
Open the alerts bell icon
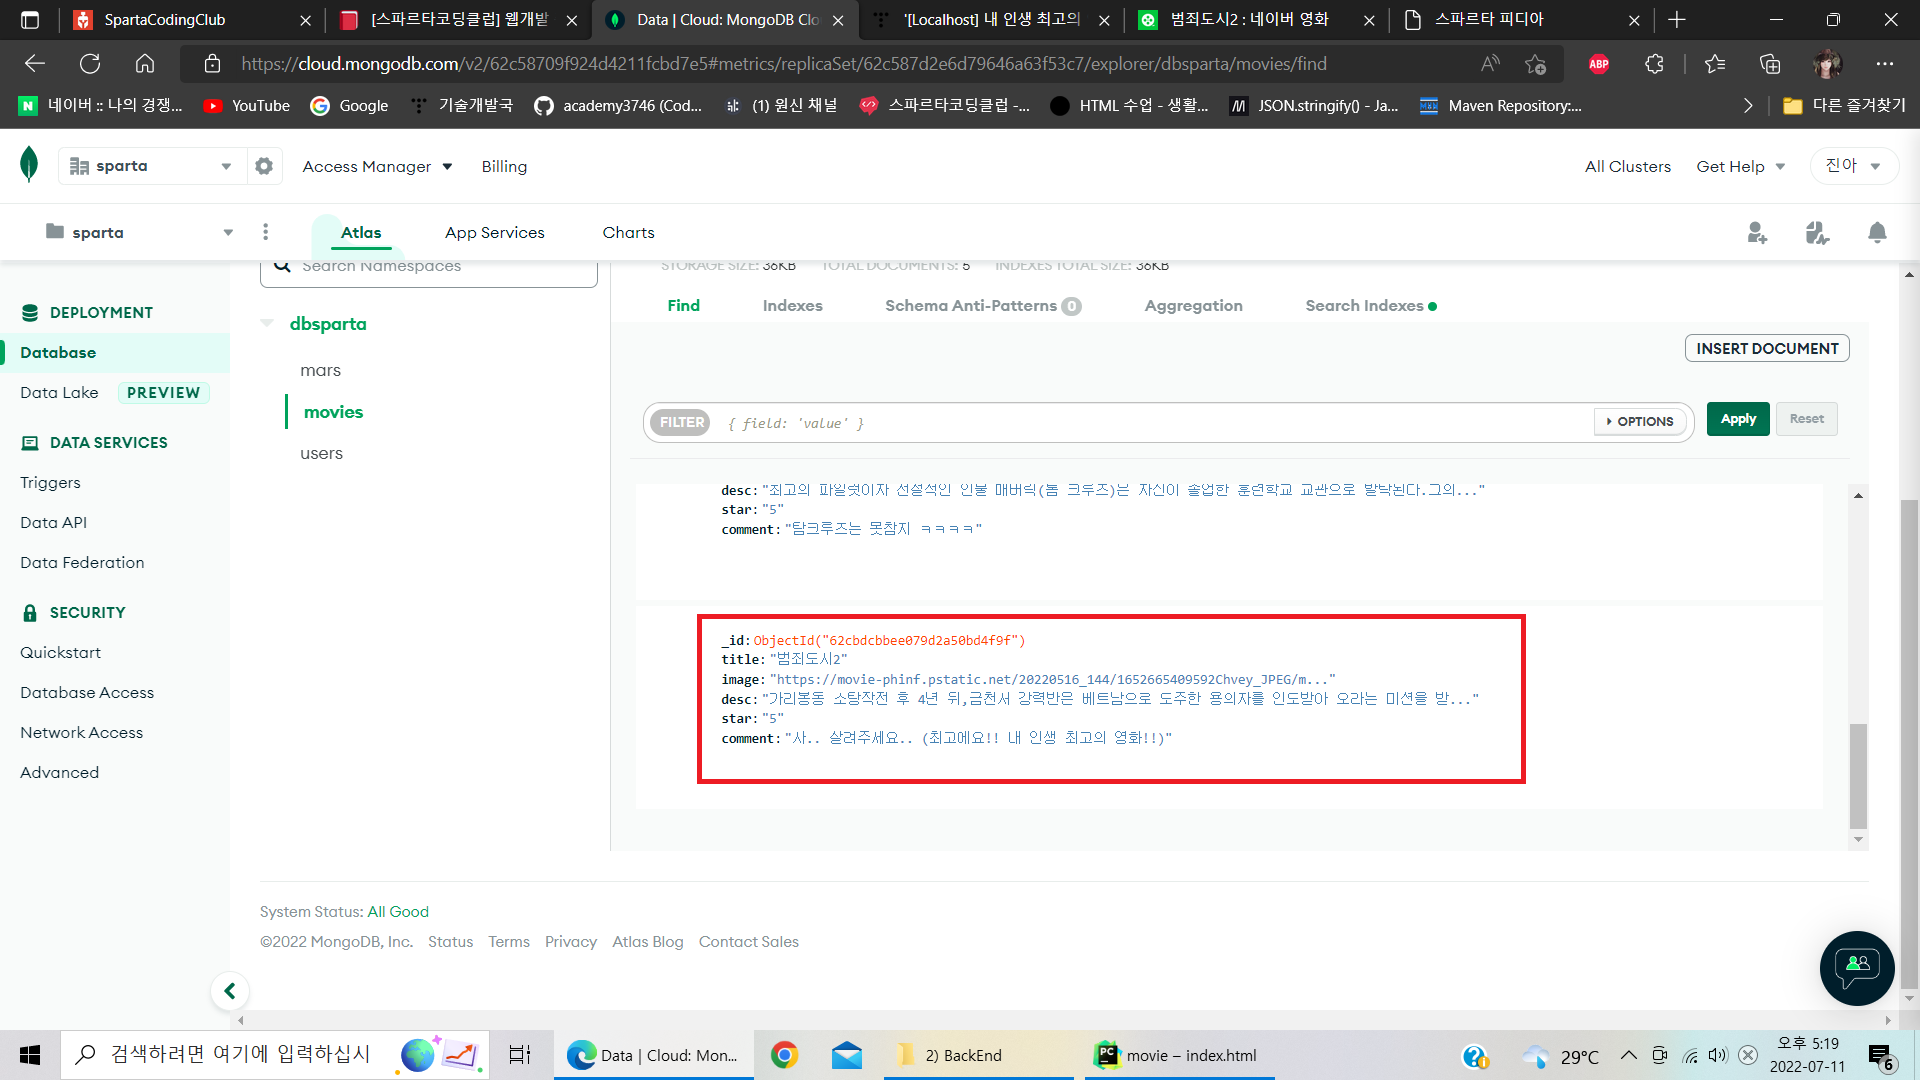1877,233
